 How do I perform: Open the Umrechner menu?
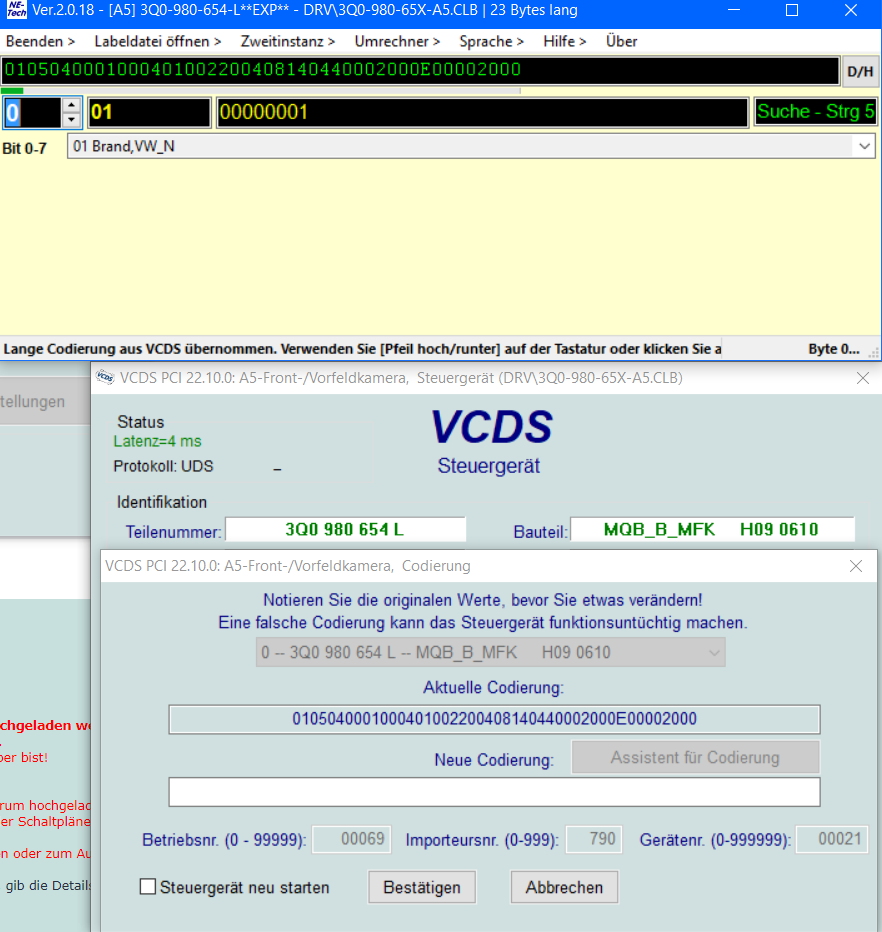(x=397, y=41)
